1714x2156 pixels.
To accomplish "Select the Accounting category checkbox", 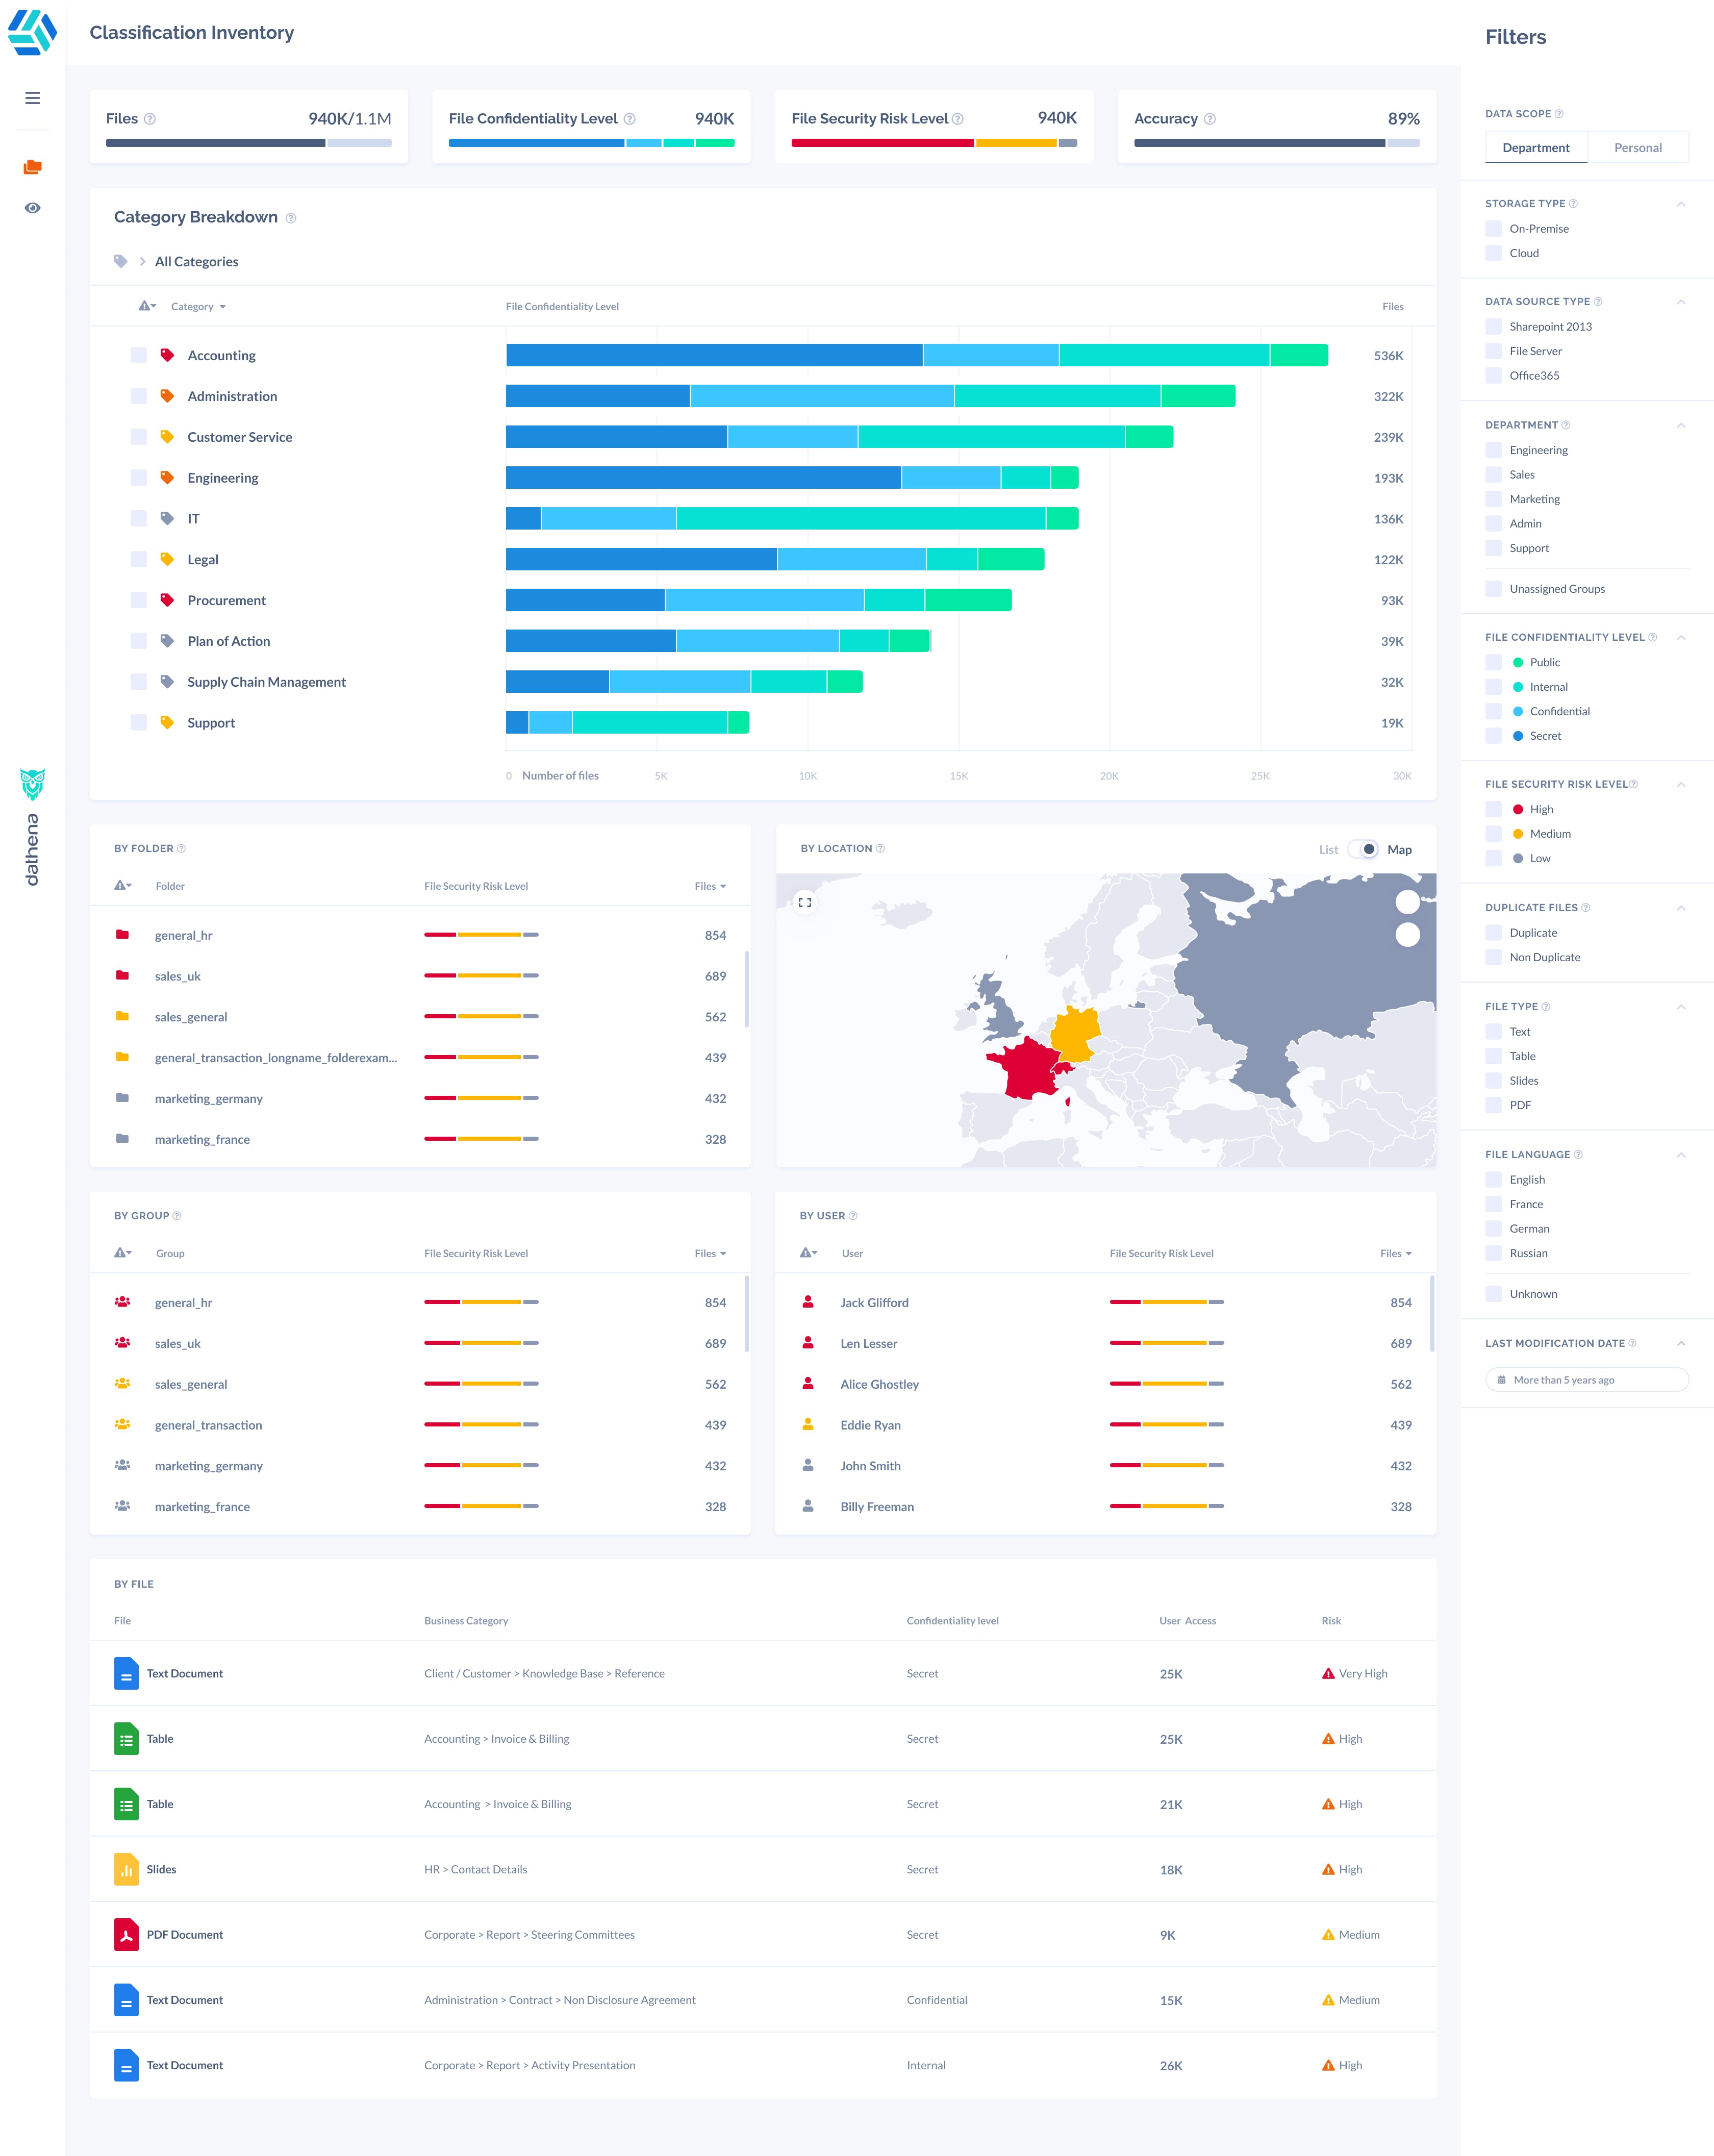I will (x=139, y=355).
